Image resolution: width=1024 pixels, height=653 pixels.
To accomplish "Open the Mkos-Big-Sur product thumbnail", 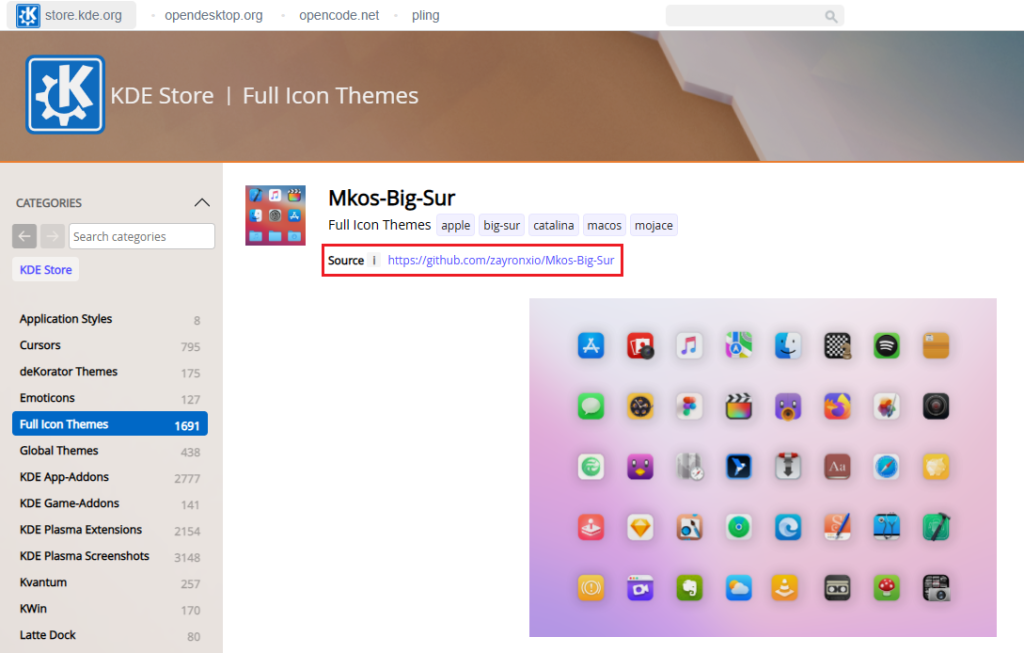I will pyautogui.click(x=275, y=215).
